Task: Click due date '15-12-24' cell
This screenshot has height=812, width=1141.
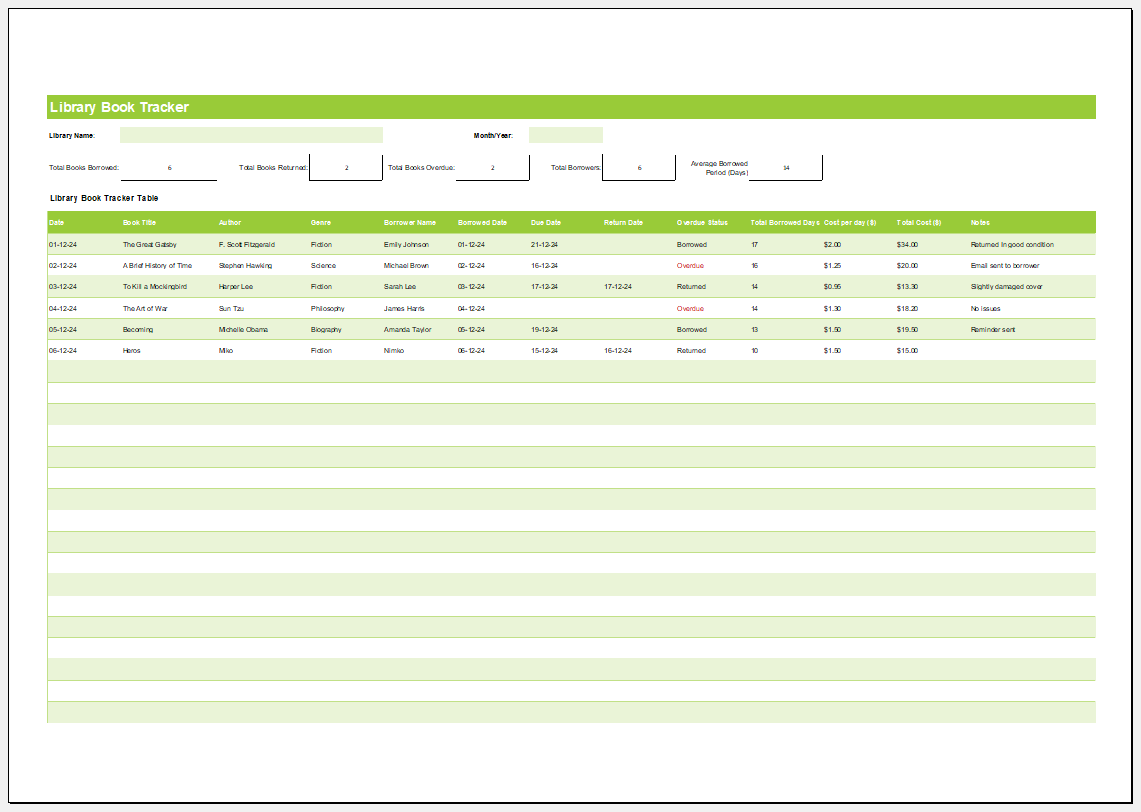Action: (544, 351)
